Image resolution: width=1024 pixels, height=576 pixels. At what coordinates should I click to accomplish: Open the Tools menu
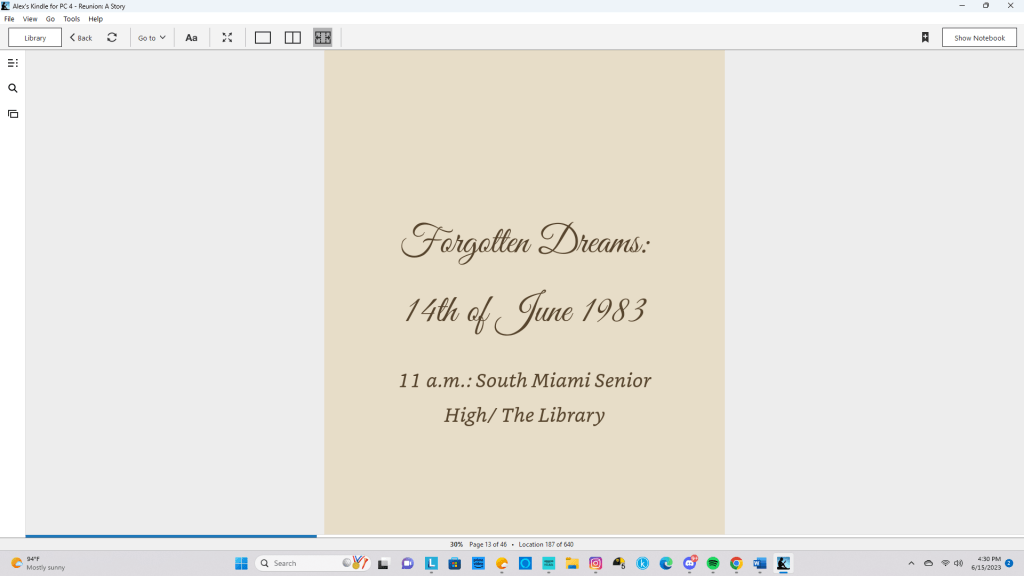tap(71, 19)
